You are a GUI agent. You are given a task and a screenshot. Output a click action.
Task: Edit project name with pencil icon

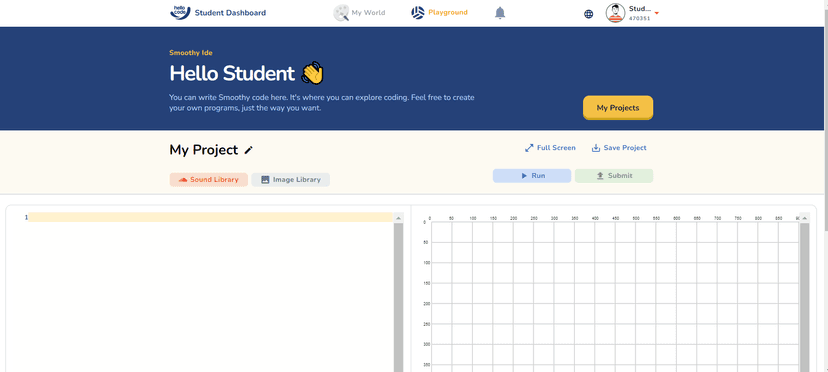[x=249, y=150]
